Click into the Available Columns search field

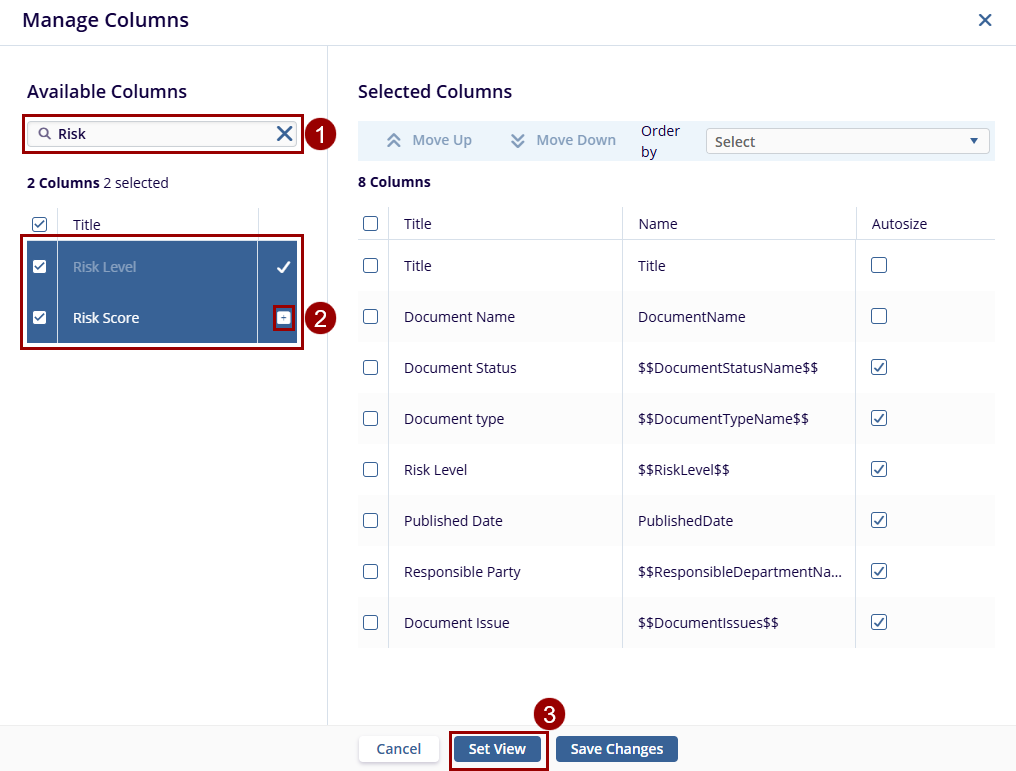point(160,134)
